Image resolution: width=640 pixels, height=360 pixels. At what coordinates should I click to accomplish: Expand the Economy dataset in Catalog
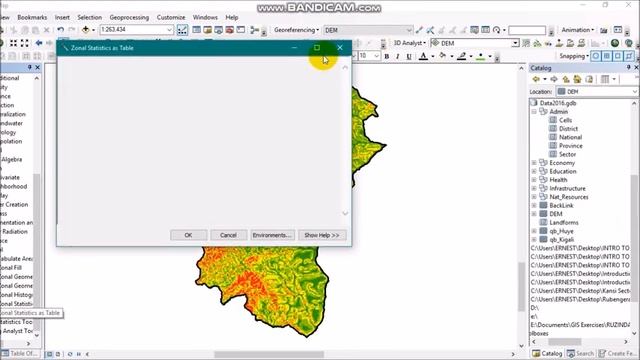coord(534,163)
